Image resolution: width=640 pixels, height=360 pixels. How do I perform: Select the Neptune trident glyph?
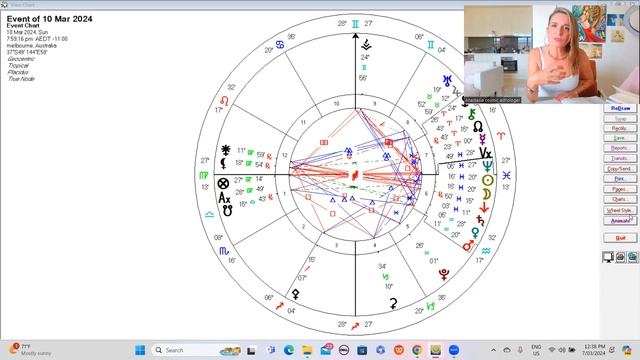[487, 166]
